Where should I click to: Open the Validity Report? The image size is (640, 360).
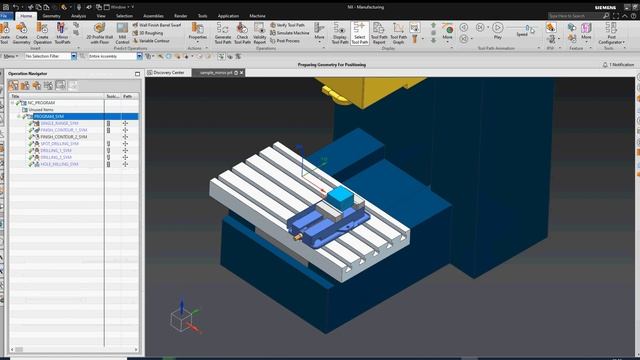260,33
